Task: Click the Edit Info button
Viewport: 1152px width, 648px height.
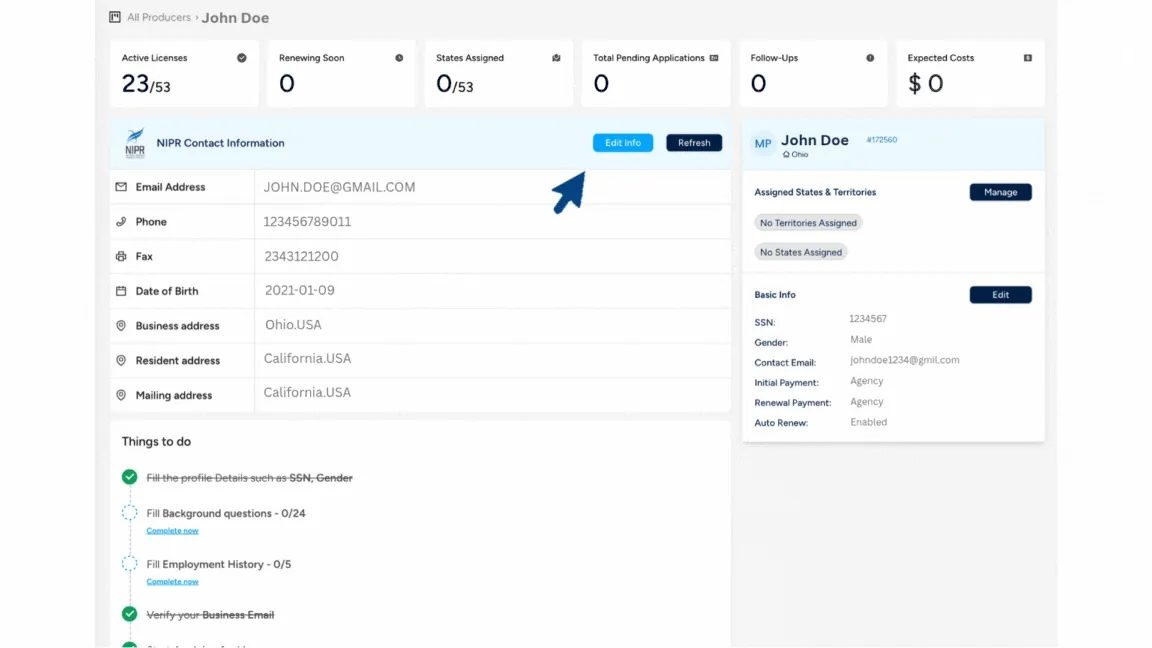Action: [x=623, y=143]
